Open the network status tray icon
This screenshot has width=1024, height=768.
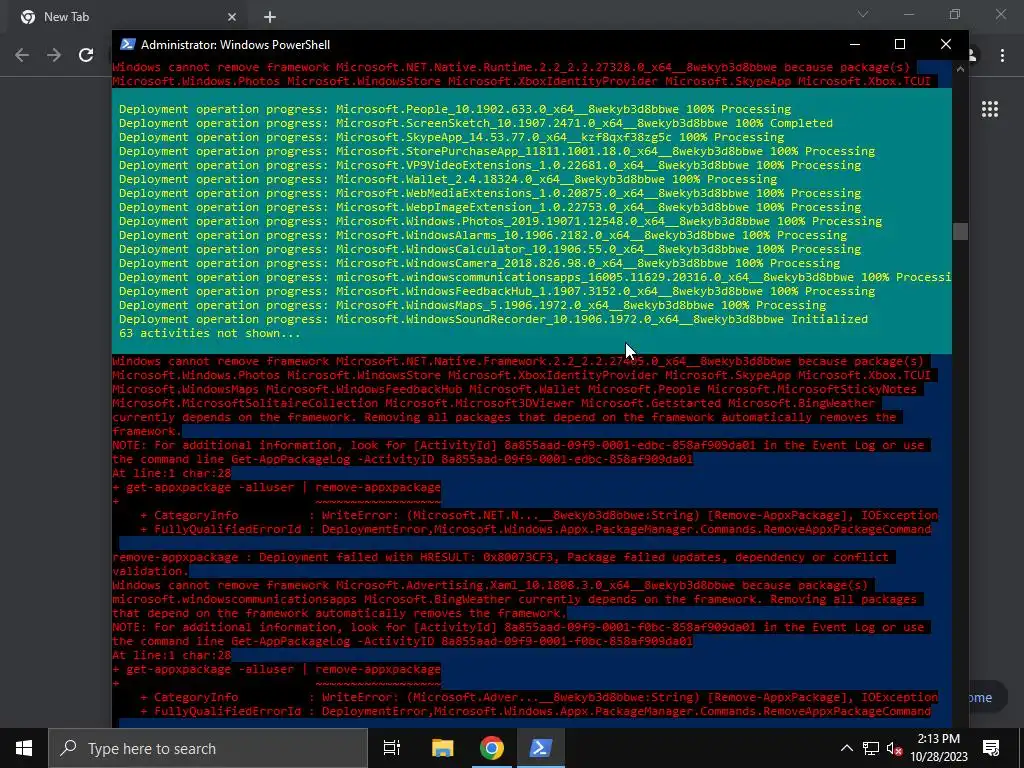pos(871,748)
